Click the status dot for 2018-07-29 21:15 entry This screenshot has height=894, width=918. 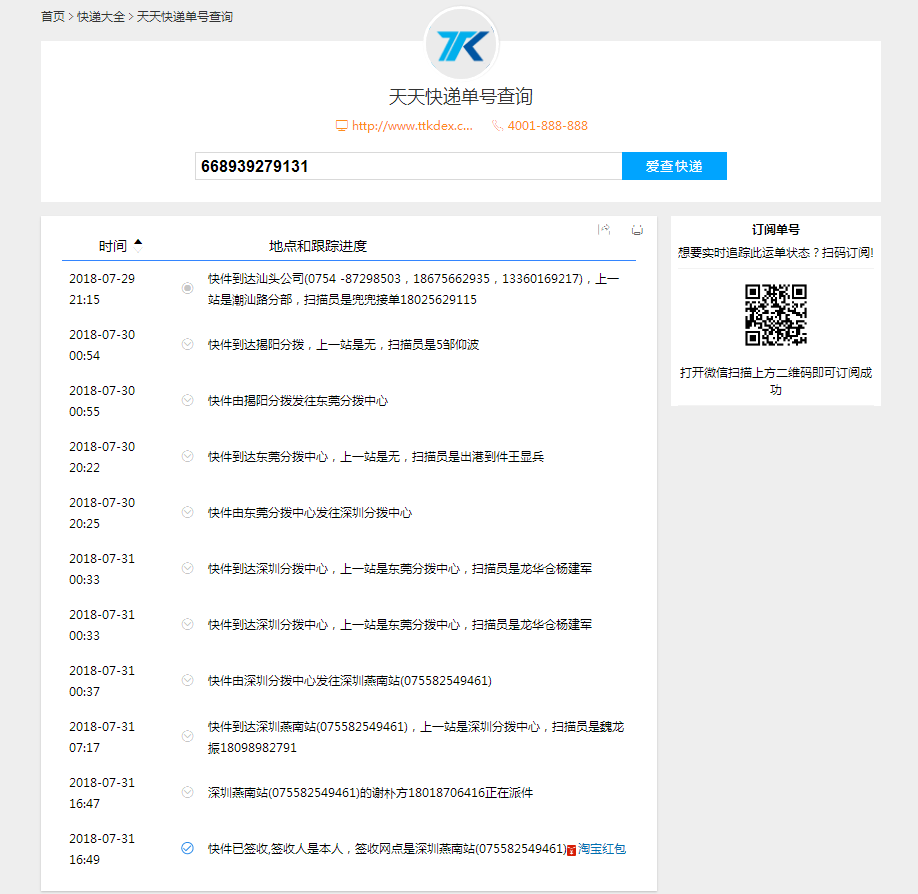187,288
